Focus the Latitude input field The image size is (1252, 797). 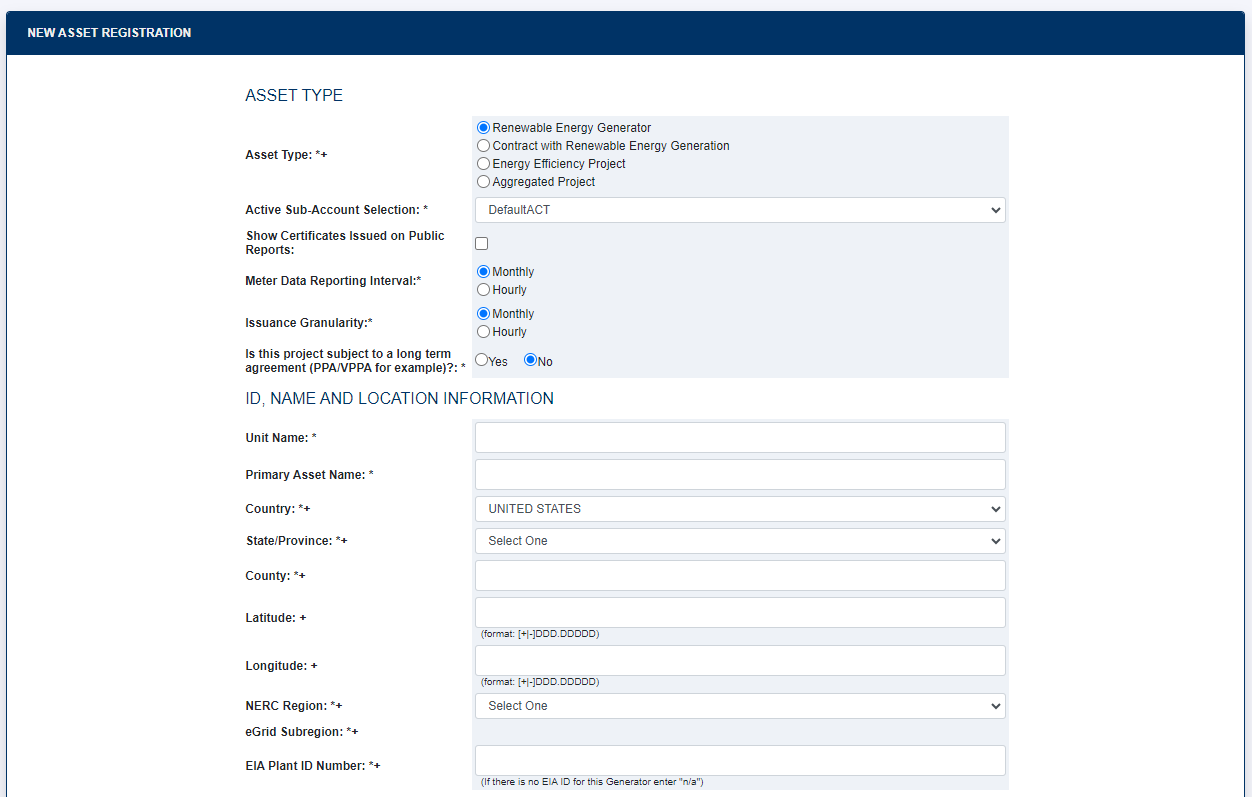pyautogui.click(x=740, y=613)
